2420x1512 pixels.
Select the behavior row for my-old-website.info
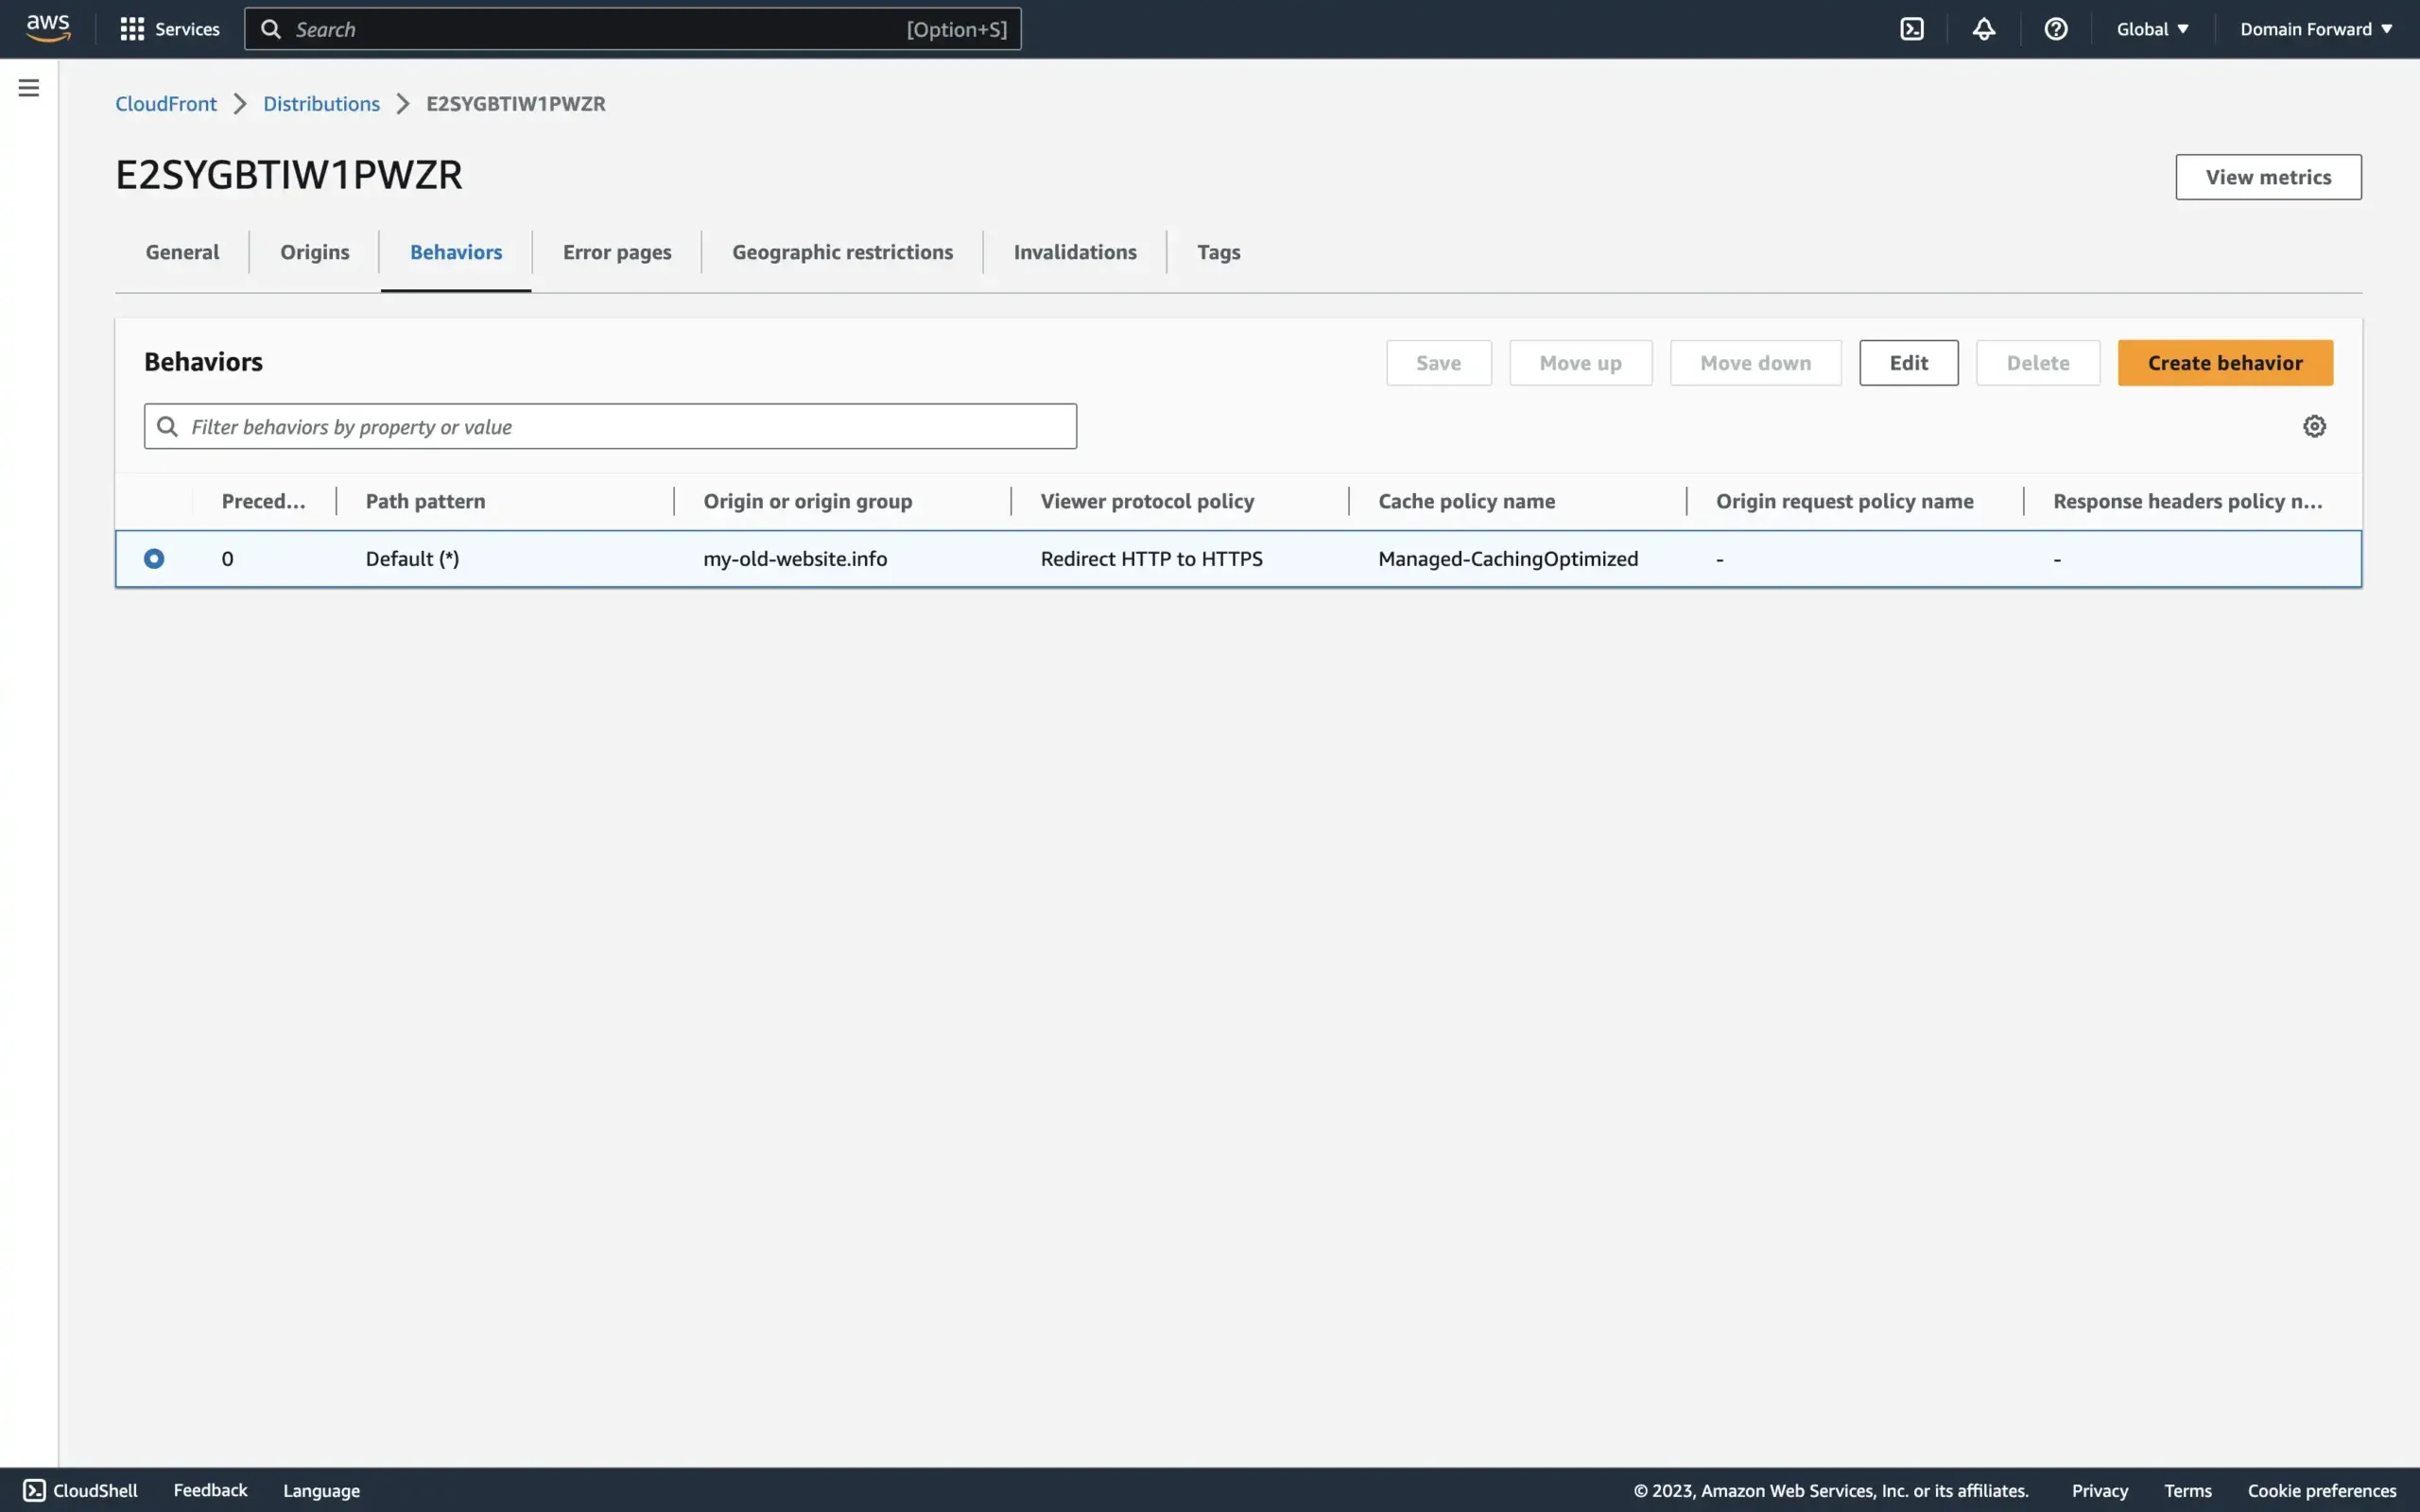(795, 558)
